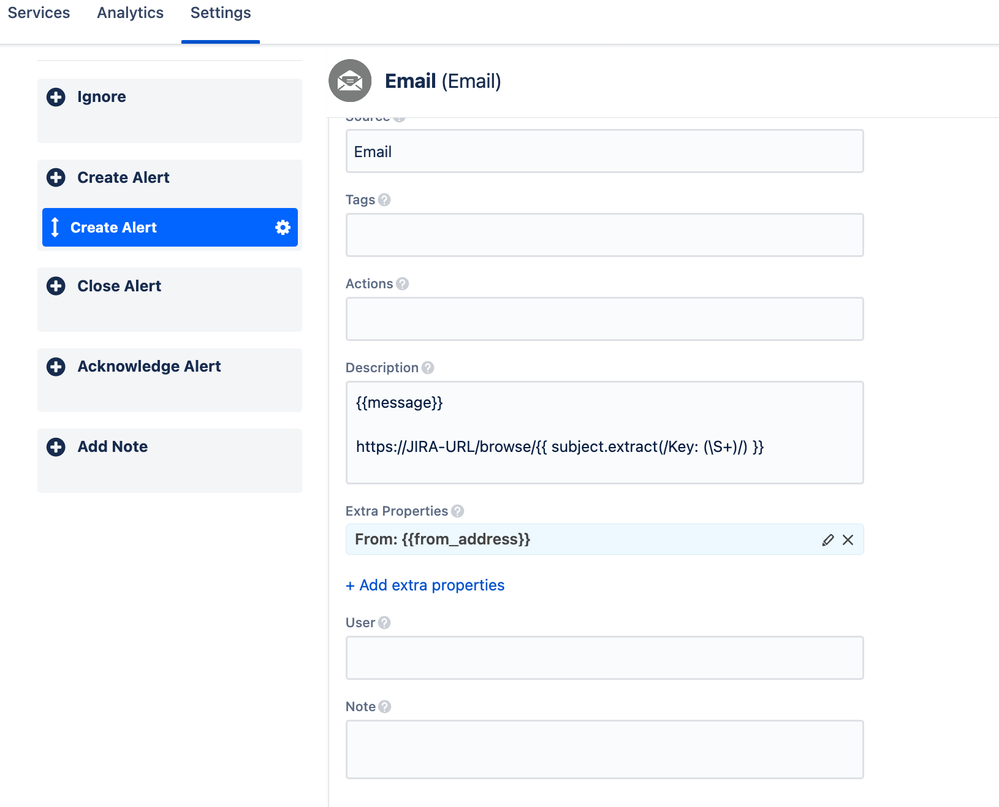The image size is (999, 807).
Task: Show help for Extra Properties
Action: point(457,511)
